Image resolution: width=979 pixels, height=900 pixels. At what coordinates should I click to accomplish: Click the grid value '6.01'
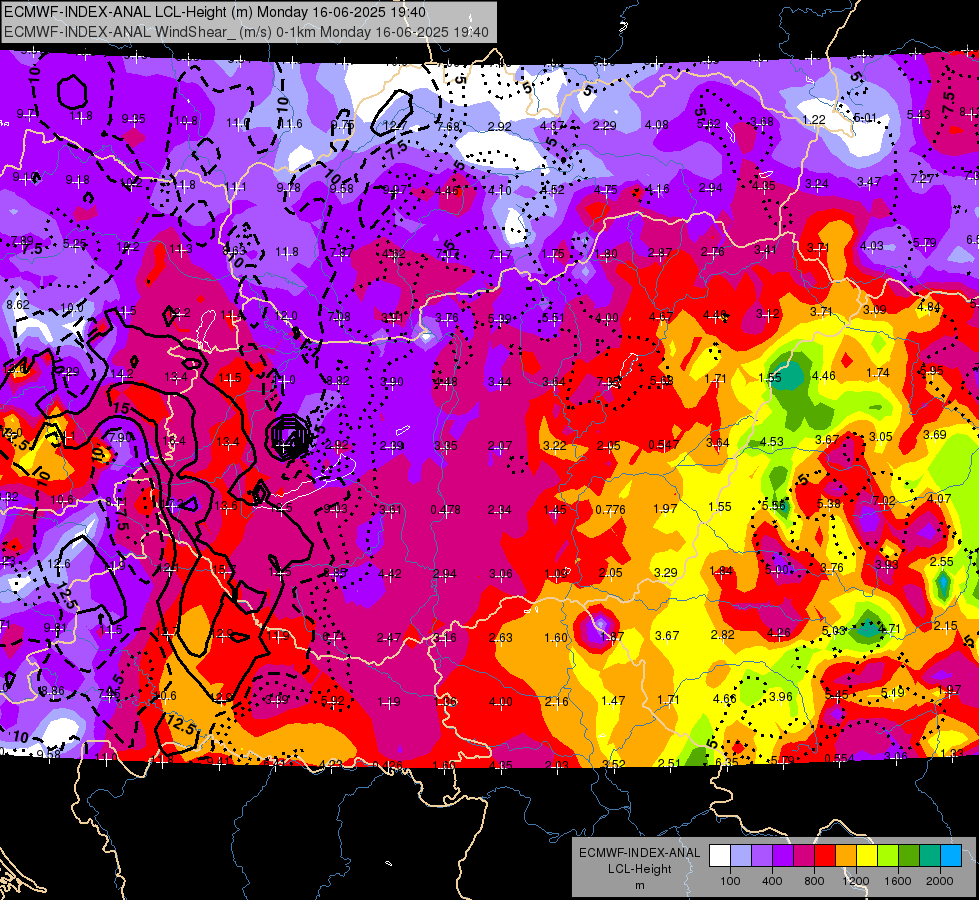click(x=865, y=117)
